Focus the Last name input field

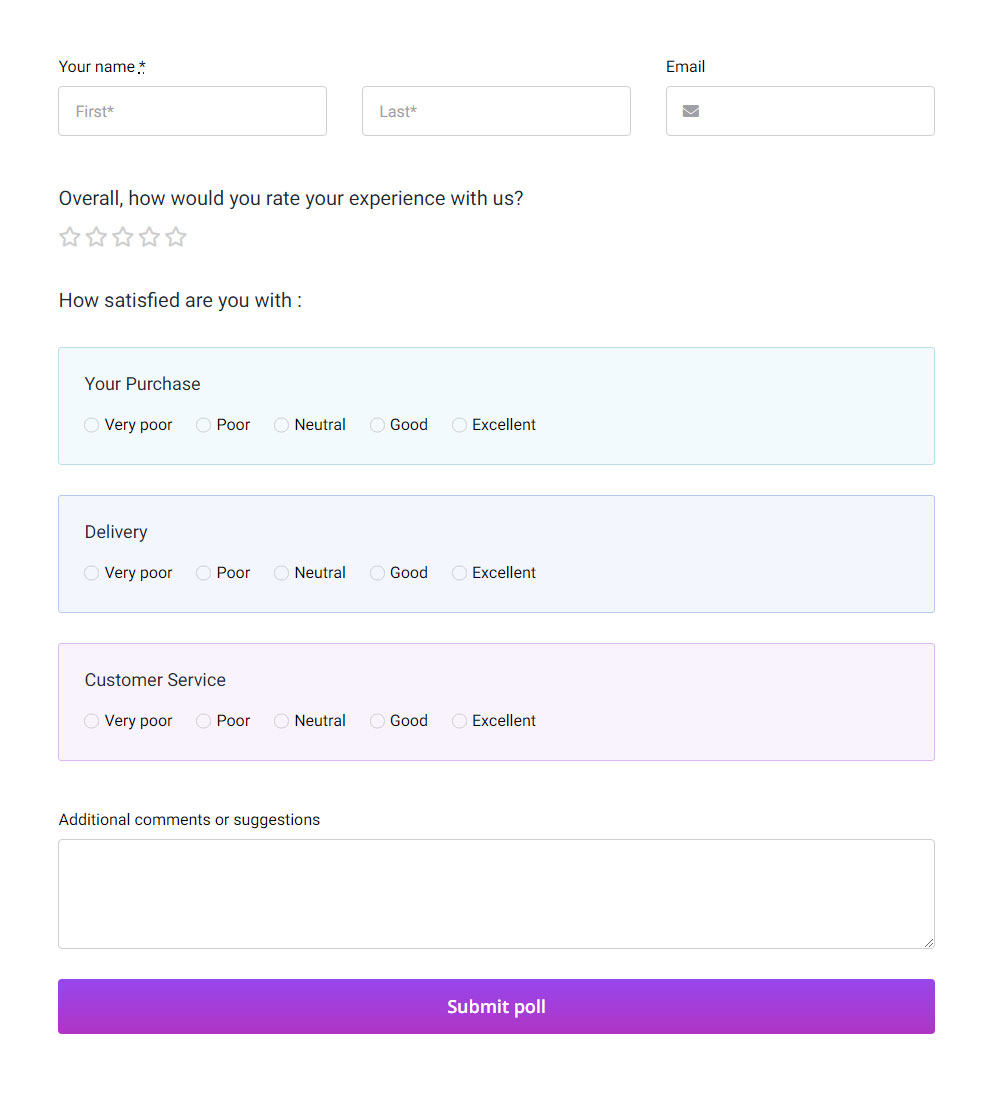coord(496,111)
